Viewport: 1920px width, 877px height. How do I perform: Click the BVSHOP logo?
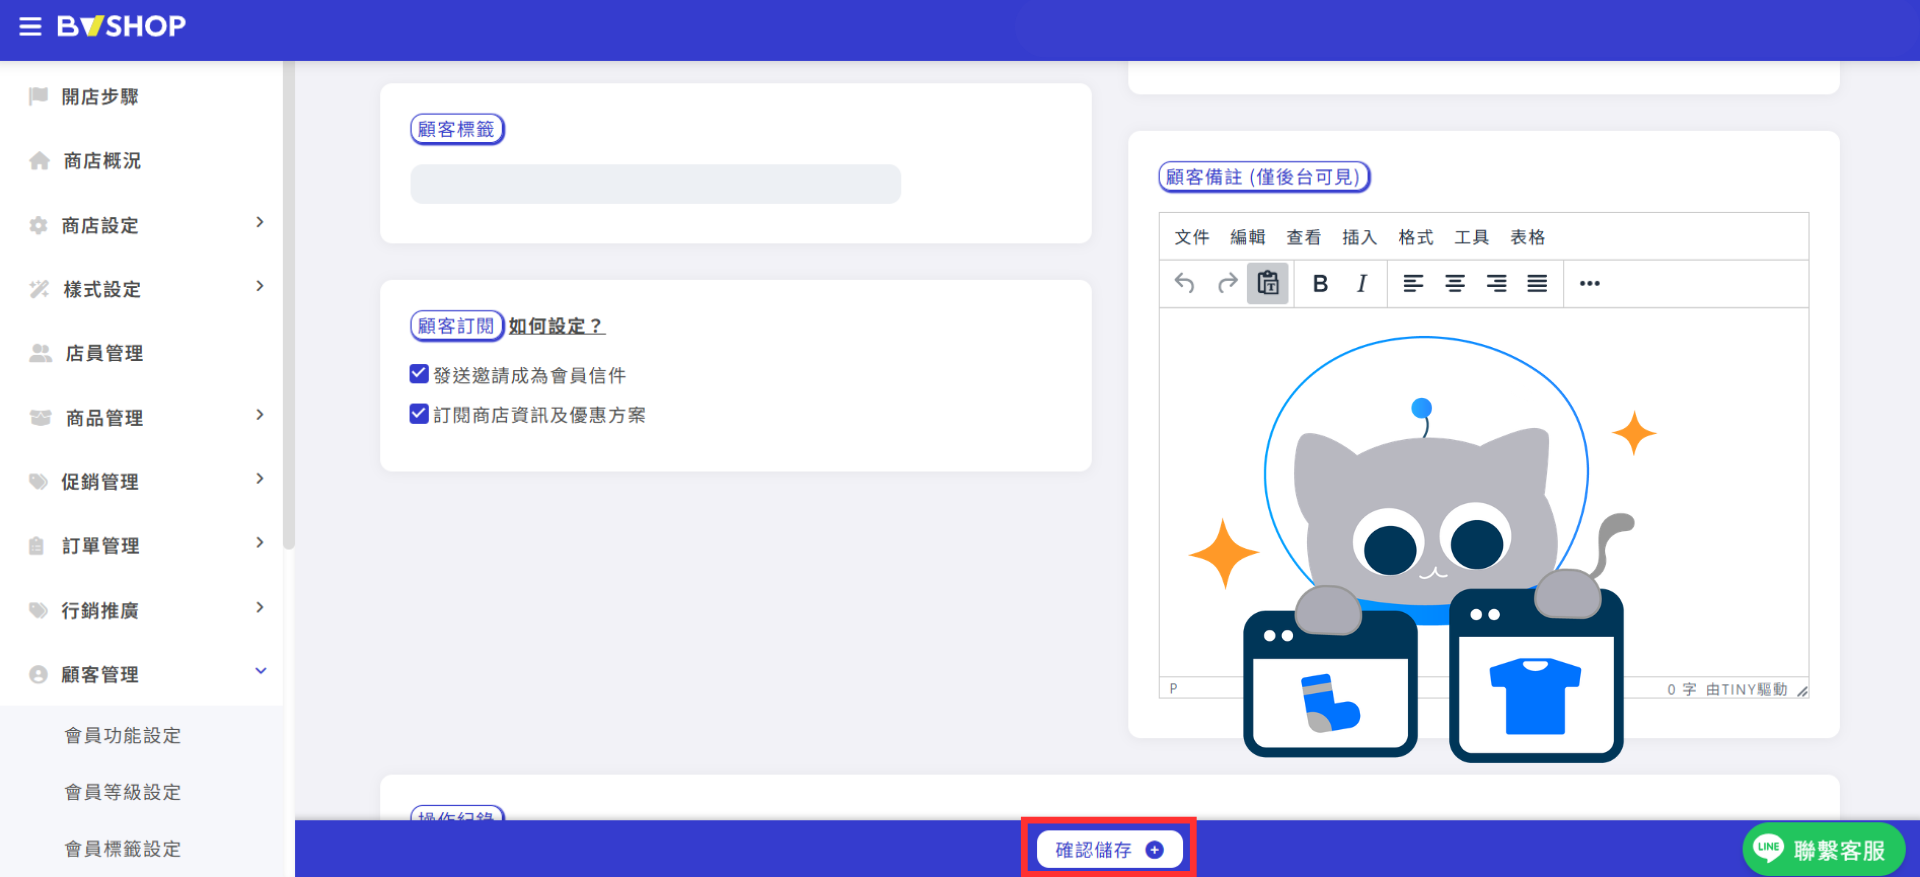(x=121, y=26)
